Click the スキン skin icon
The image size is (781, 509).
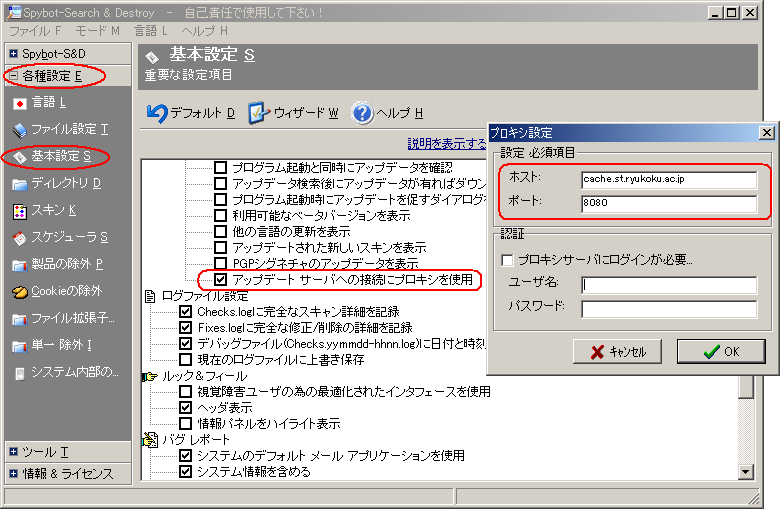[x=19, y=211]
